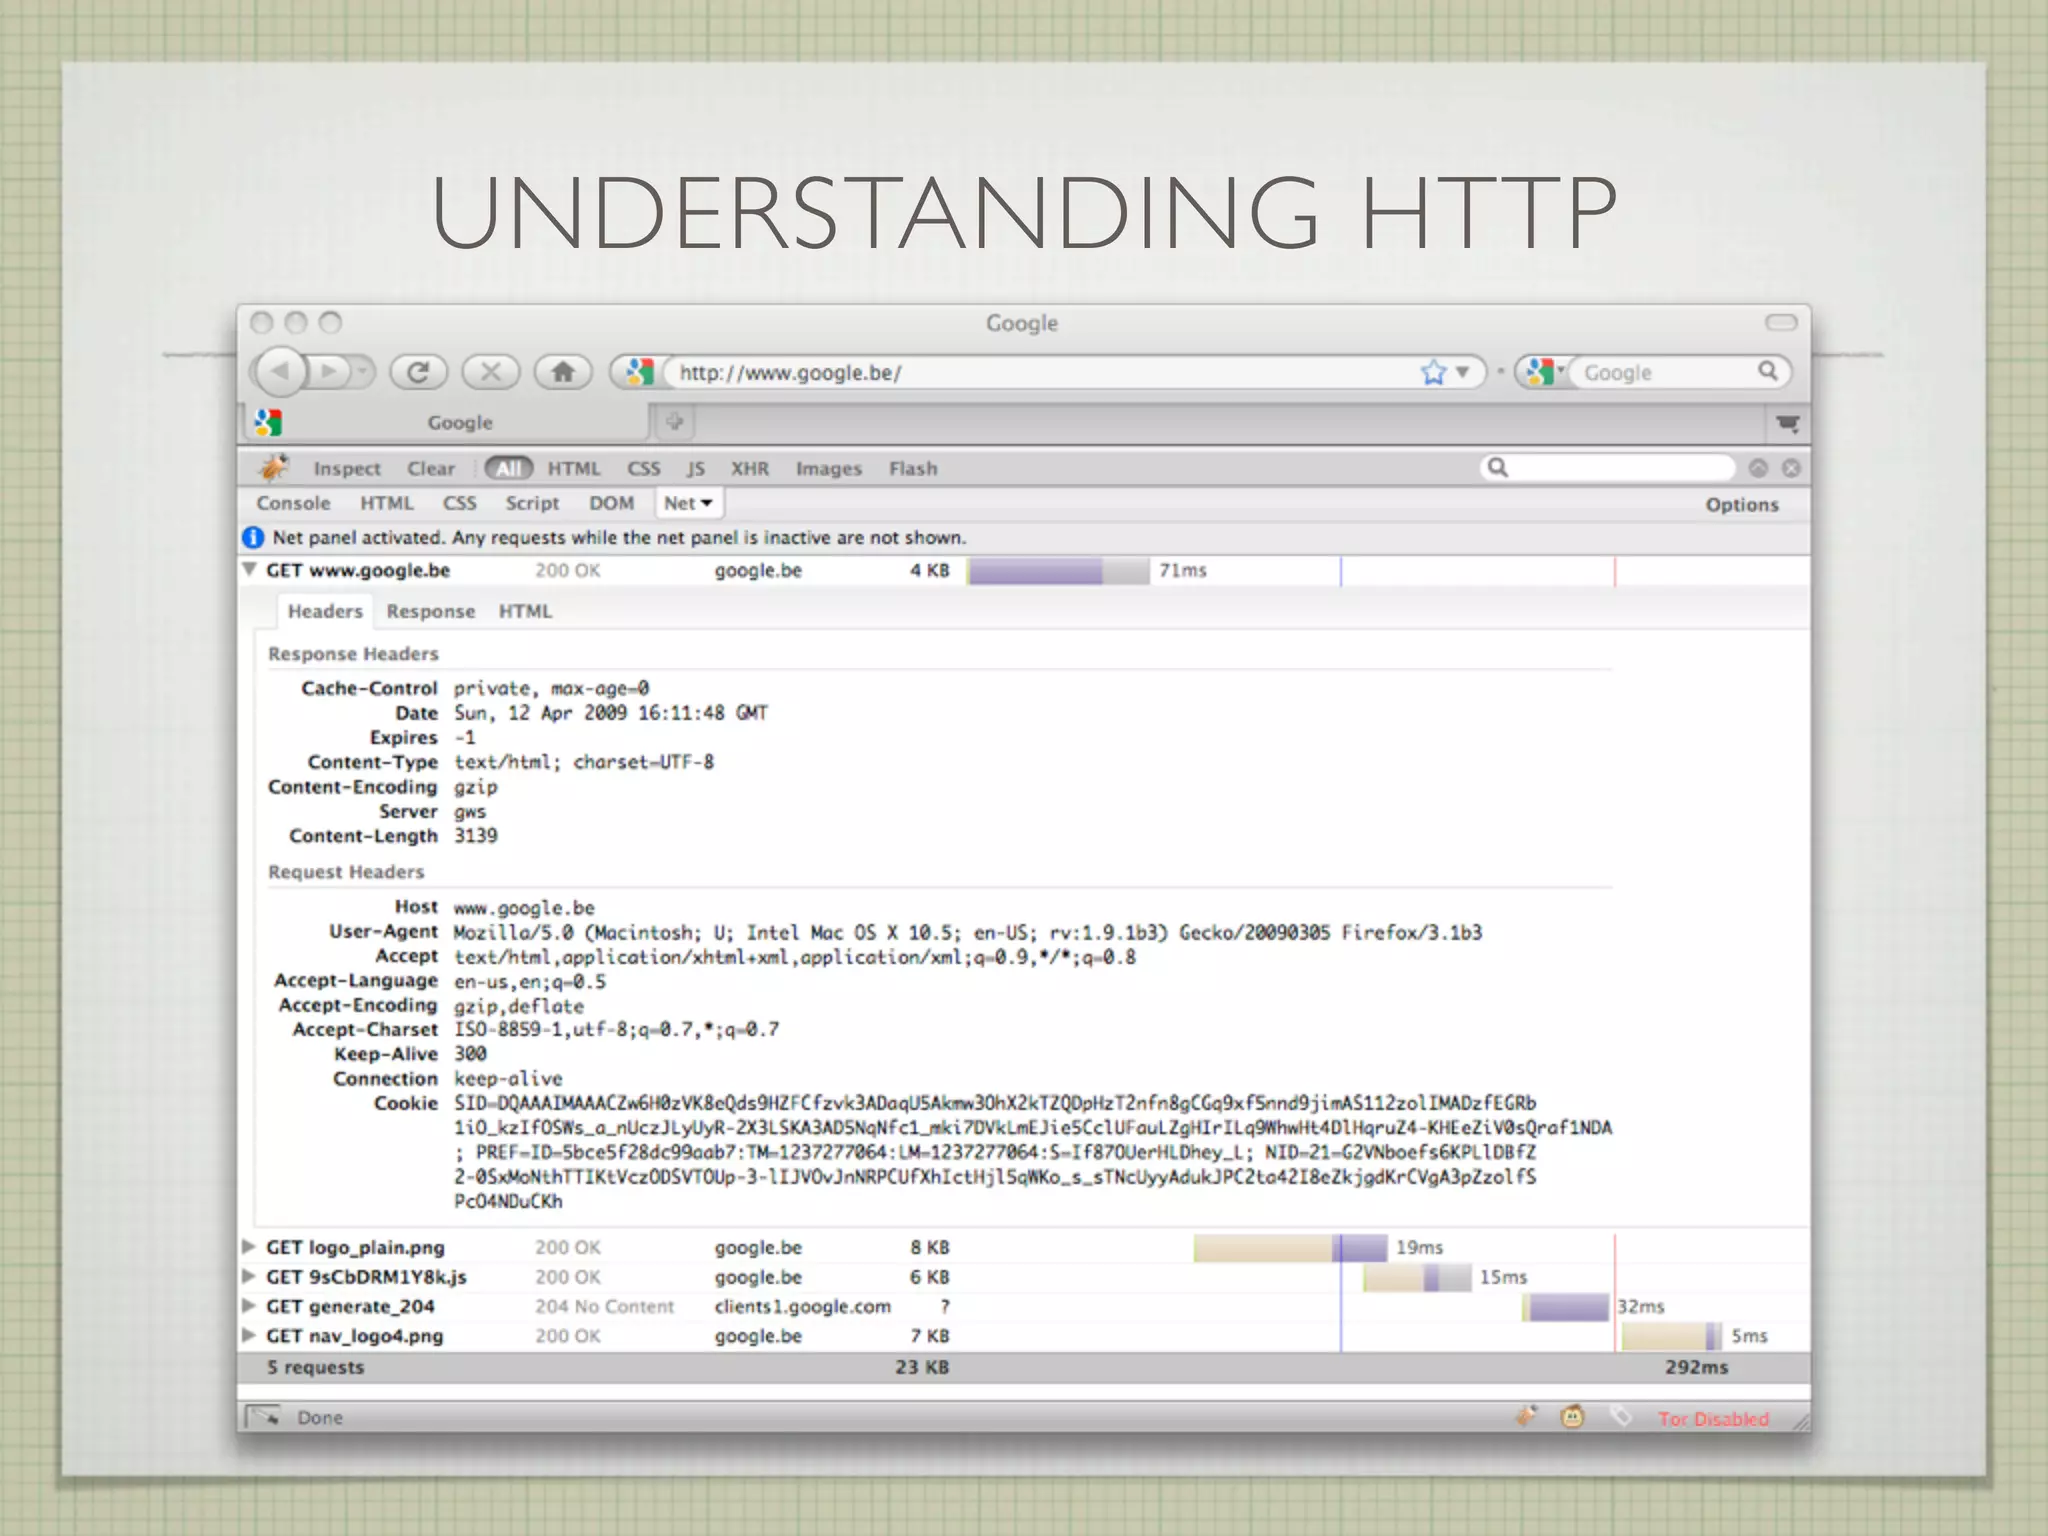Click the Firebug status bar icon
This screenshot has height=1536, width=2048.
coord(1526,1416)
